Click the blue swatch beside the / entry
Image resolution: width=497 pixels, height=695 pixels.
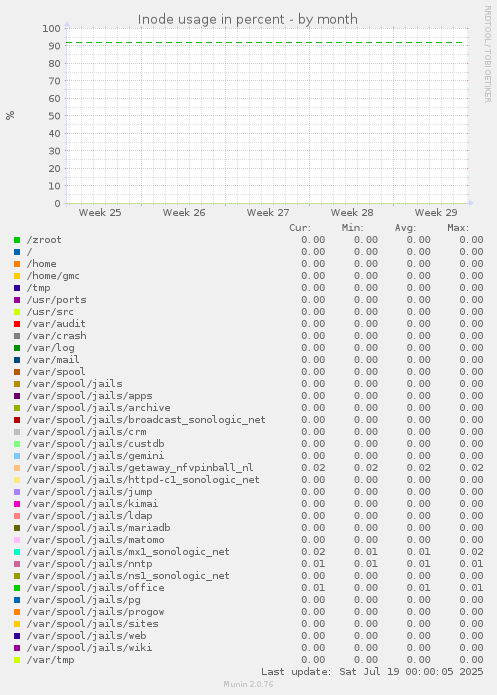pos(17,252)
